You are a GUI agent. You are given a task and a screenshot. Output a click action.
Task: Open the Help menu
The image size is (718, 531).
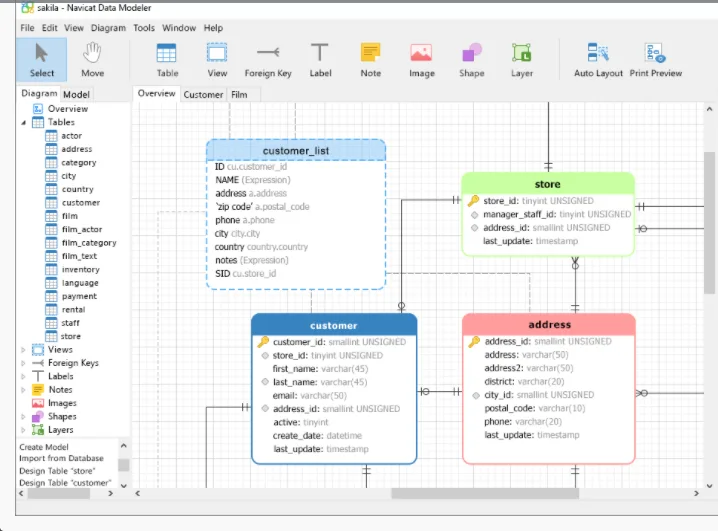[213, 28]
